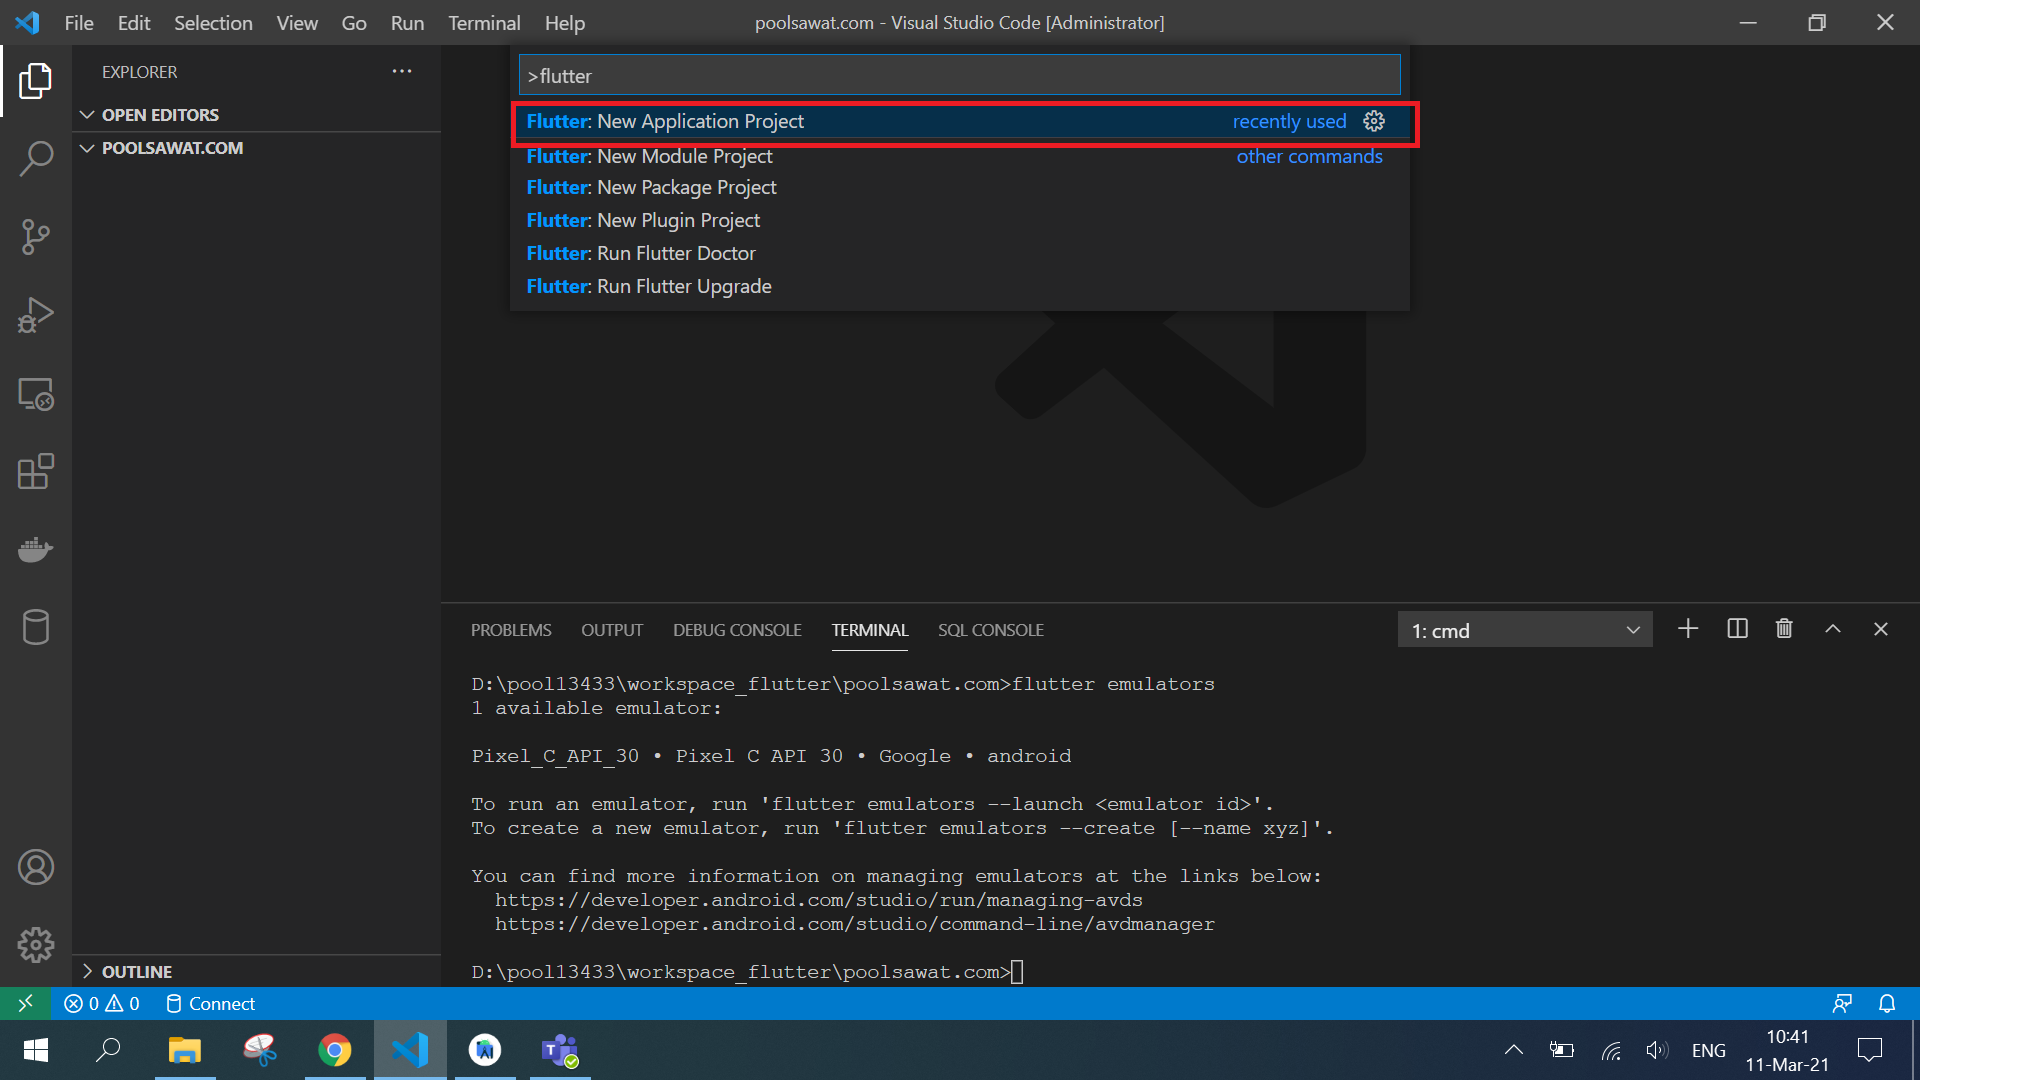This screenshot has width=2040, height=1080.
Task: Open the Manage gear in activity bar
Action: click(36, 945)
